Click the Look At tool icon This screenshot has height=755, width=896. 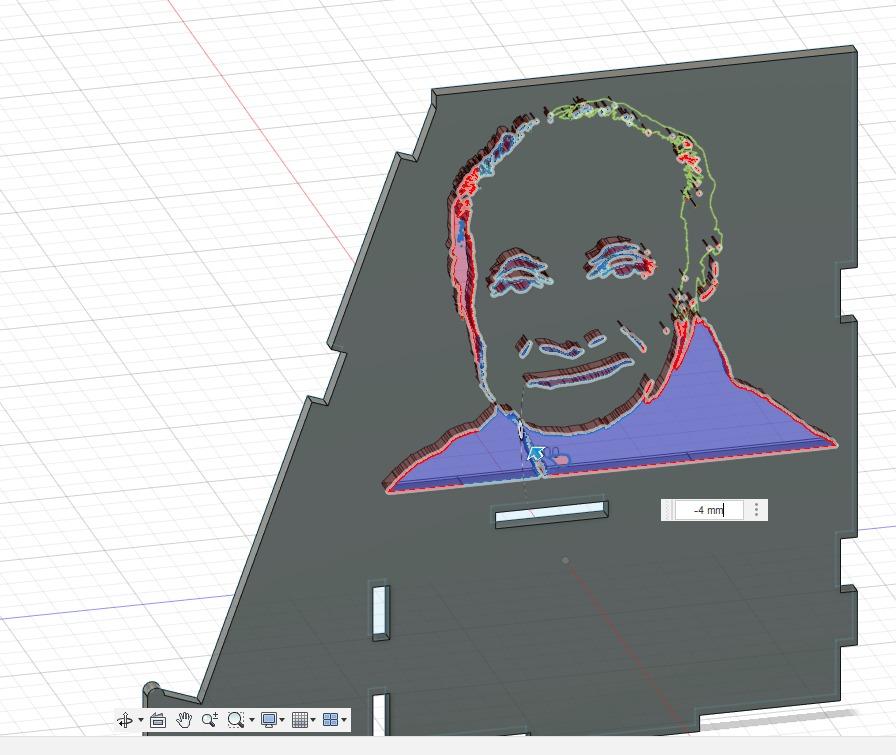click(x=158, y=720)
